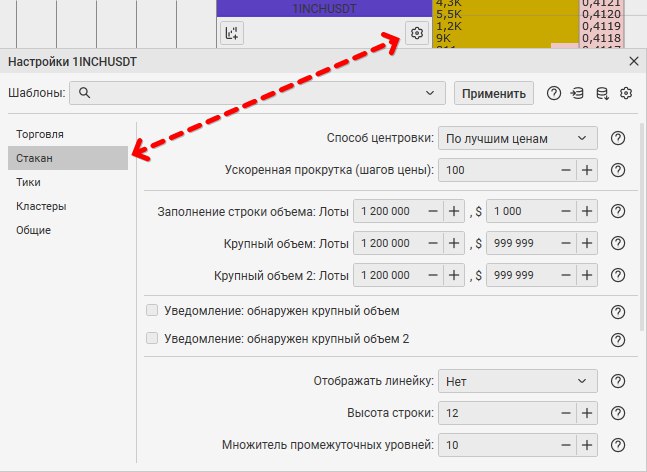The width and height of the screenshot is (647, 472).
Task: Click the Множитель промежуточных уровней input field
Action: 497,445
